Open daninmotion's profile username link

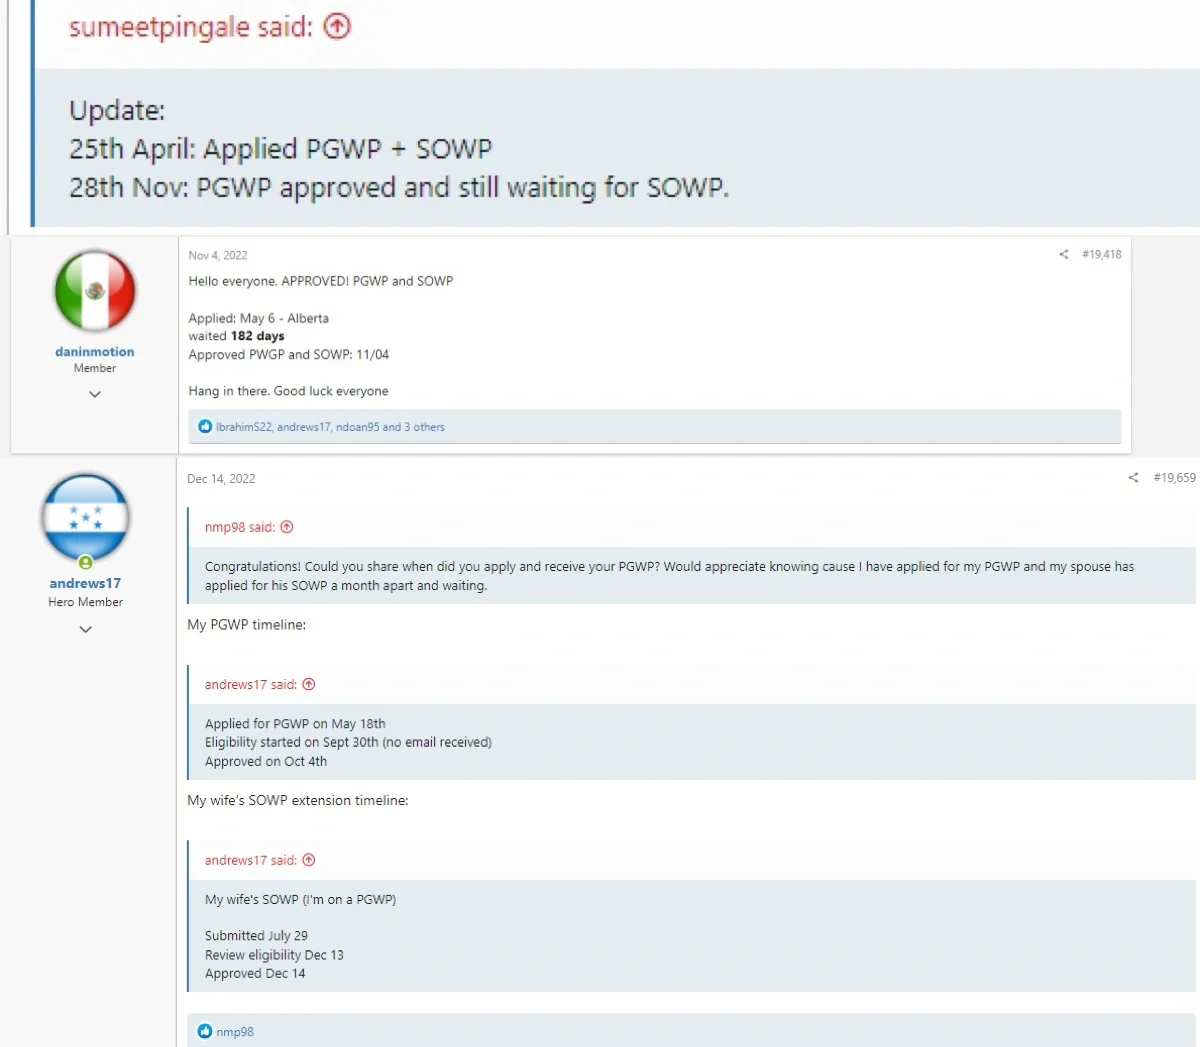click(x=95, y=352)
